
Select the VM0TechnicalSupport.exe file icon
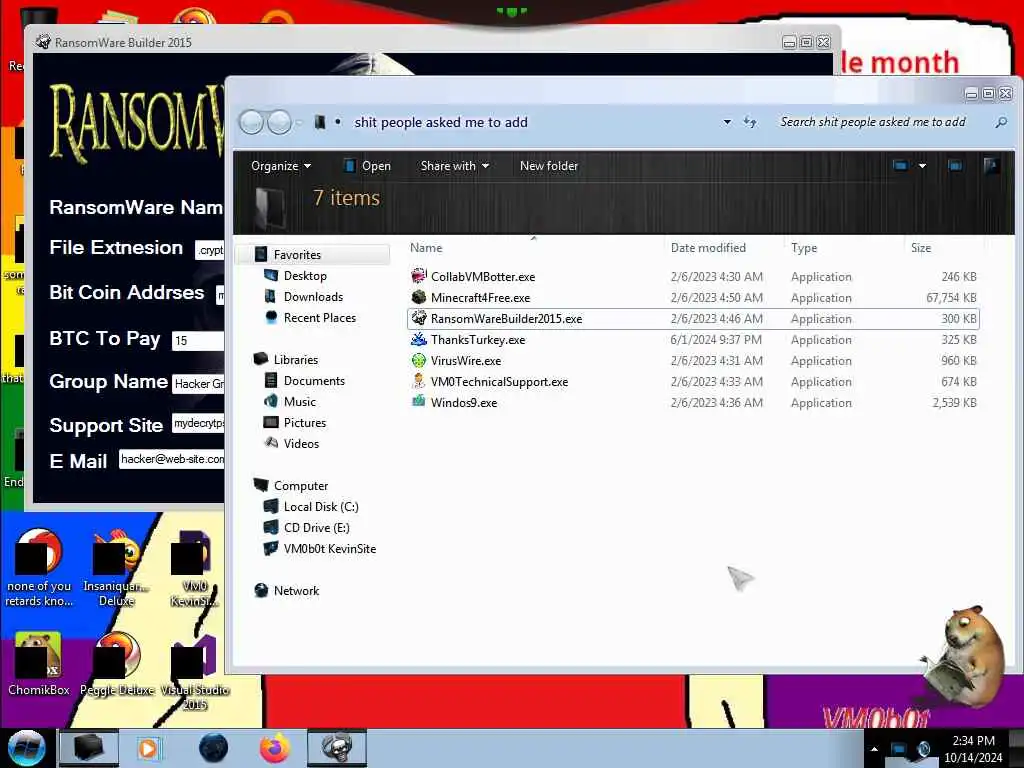click(x=419, y=381)
